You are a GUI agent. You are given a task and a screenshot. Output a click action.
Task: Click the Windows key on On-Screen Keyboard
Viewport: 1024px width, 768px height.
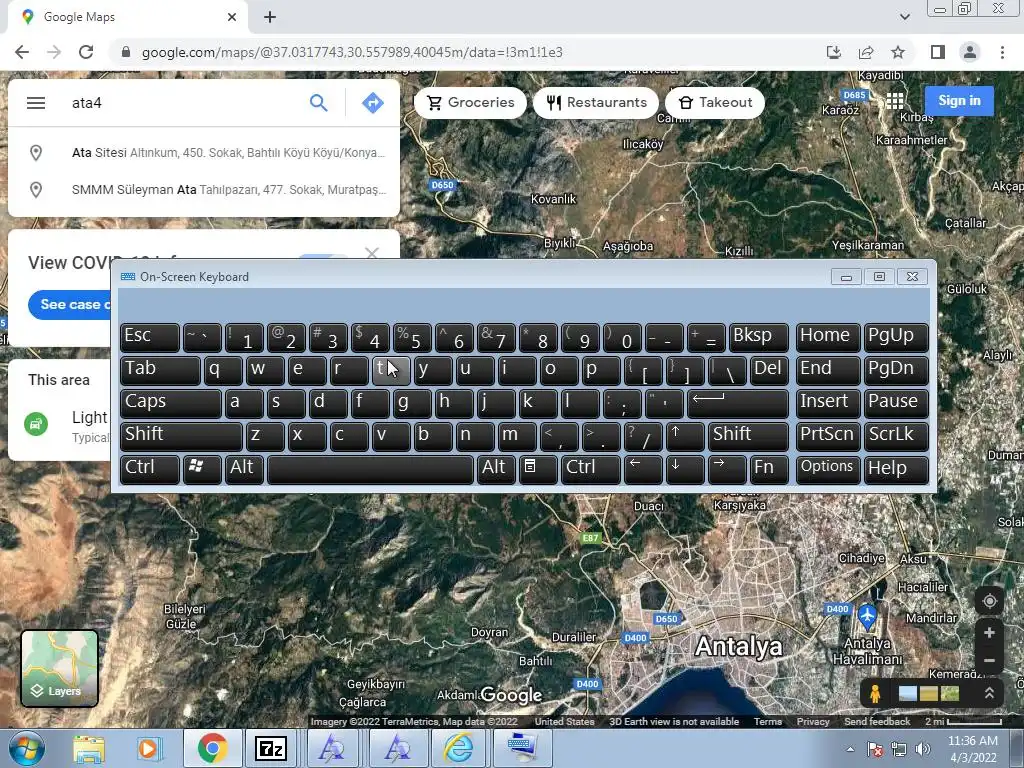pos(202,469)
